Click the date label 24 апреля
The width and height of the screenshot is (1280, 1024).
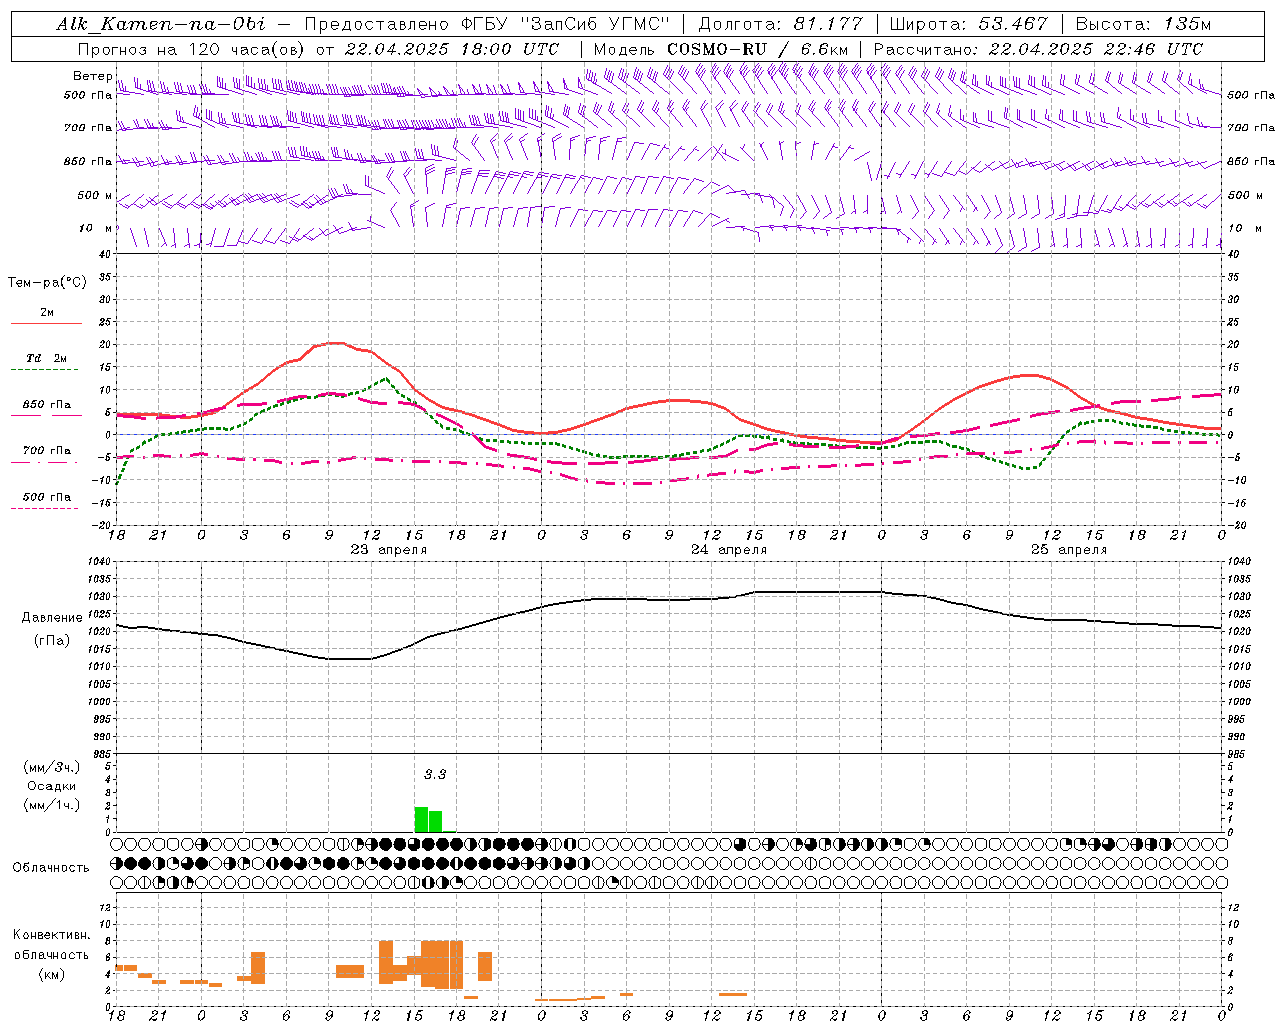point(729,550)
